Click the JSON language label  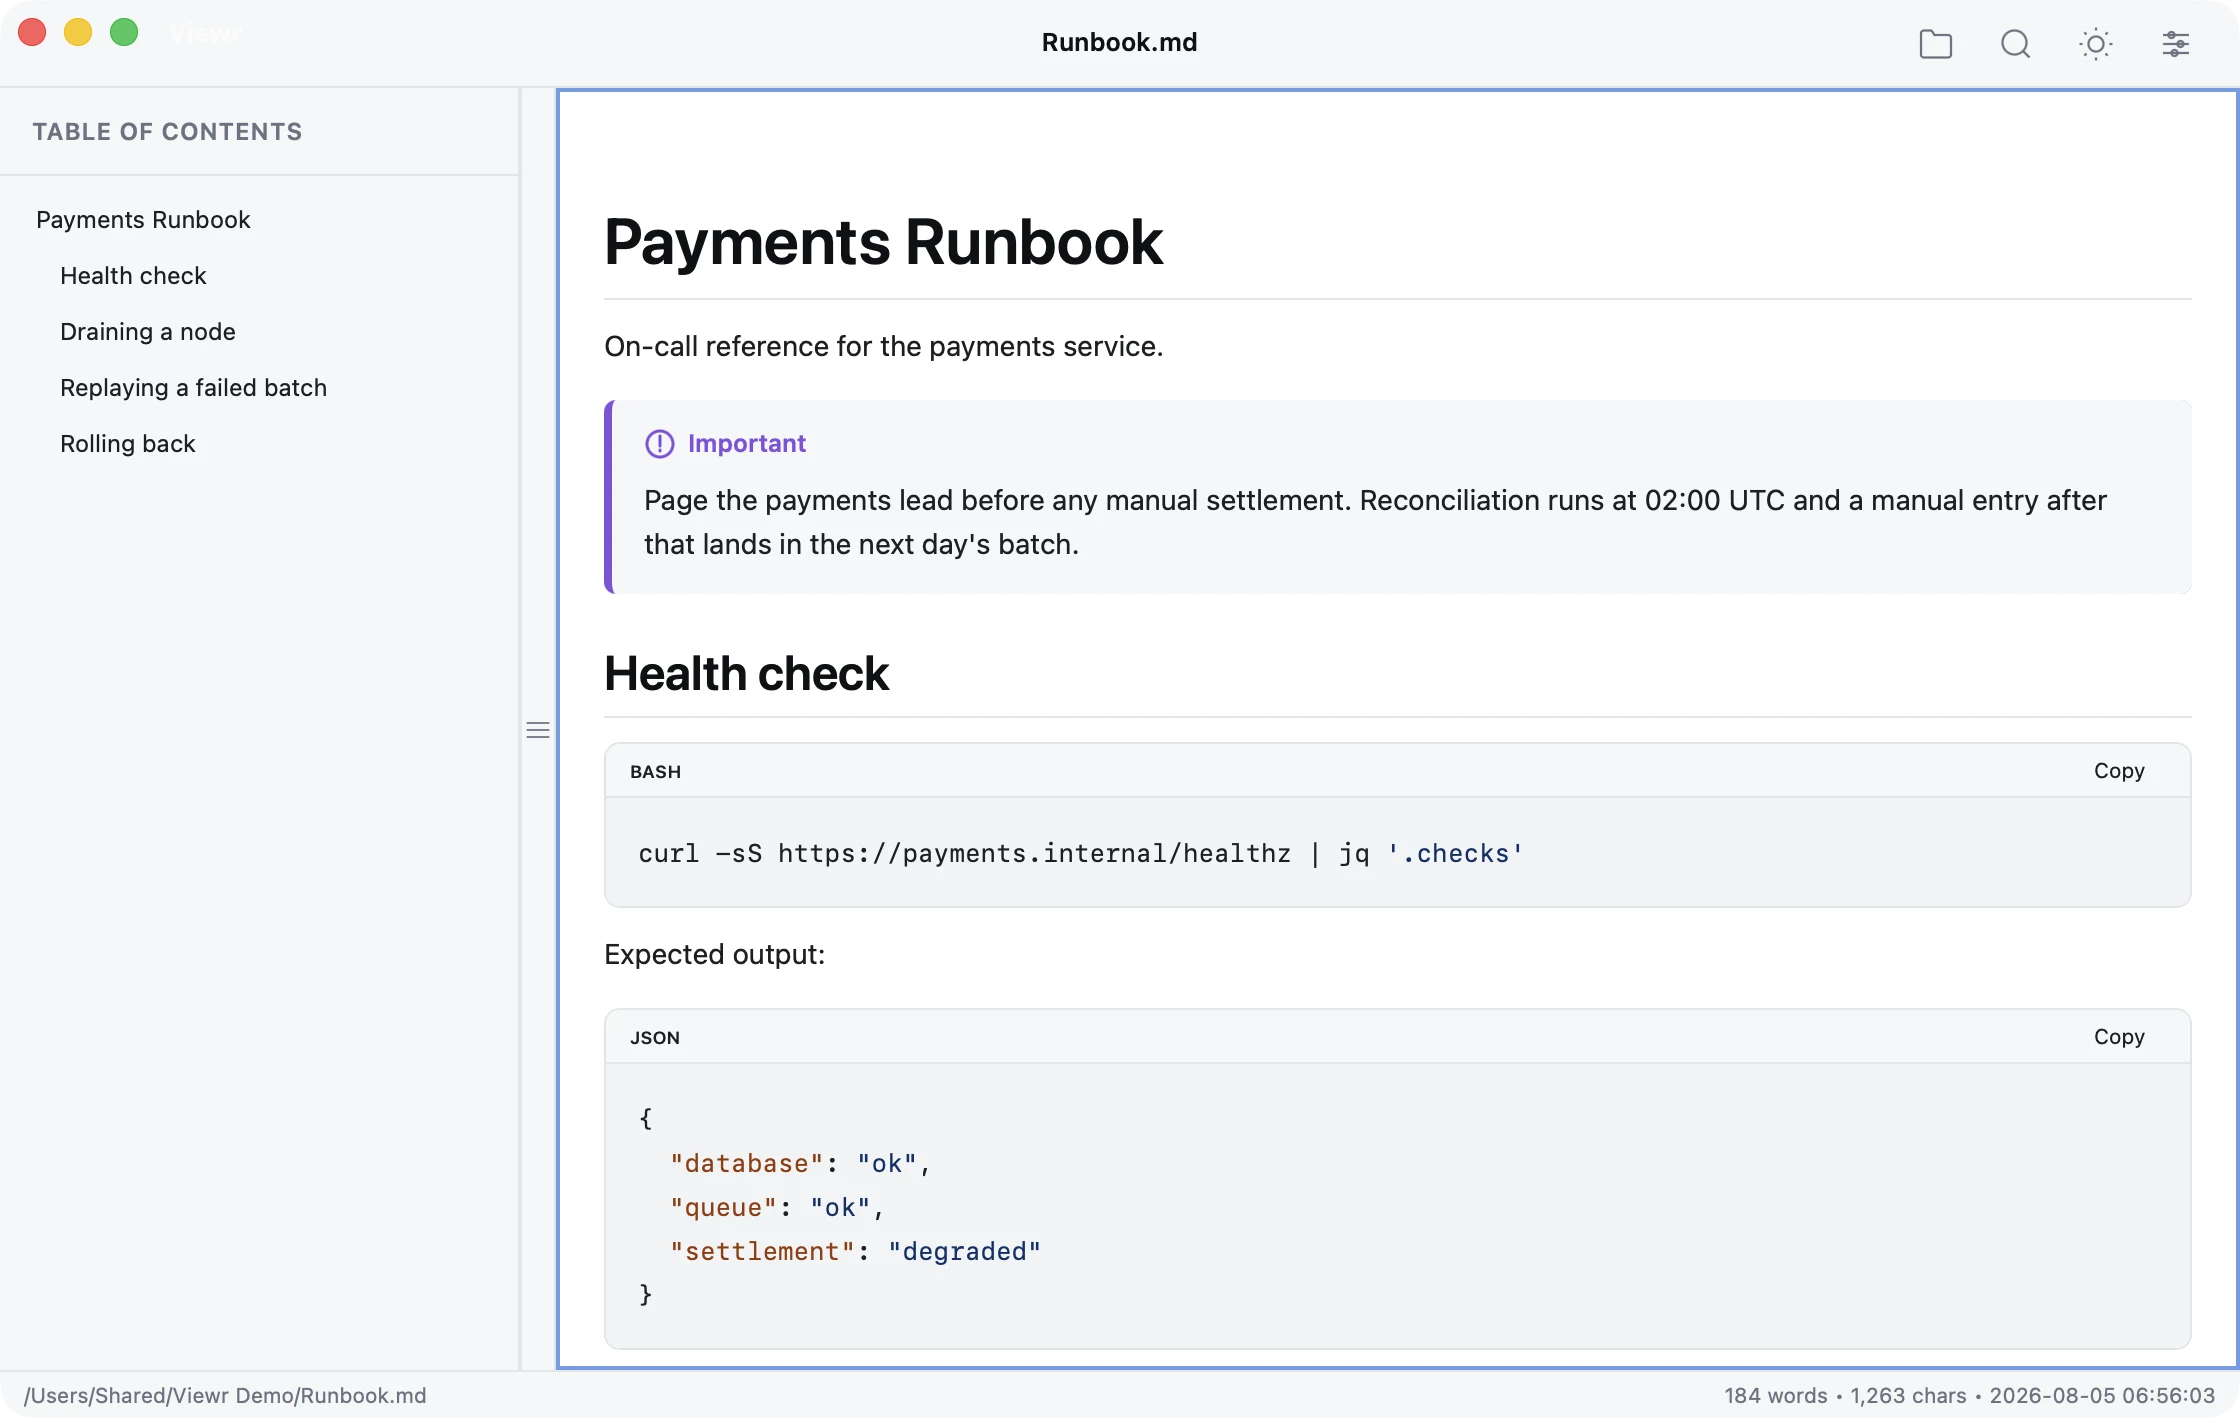coord(655,1038)
